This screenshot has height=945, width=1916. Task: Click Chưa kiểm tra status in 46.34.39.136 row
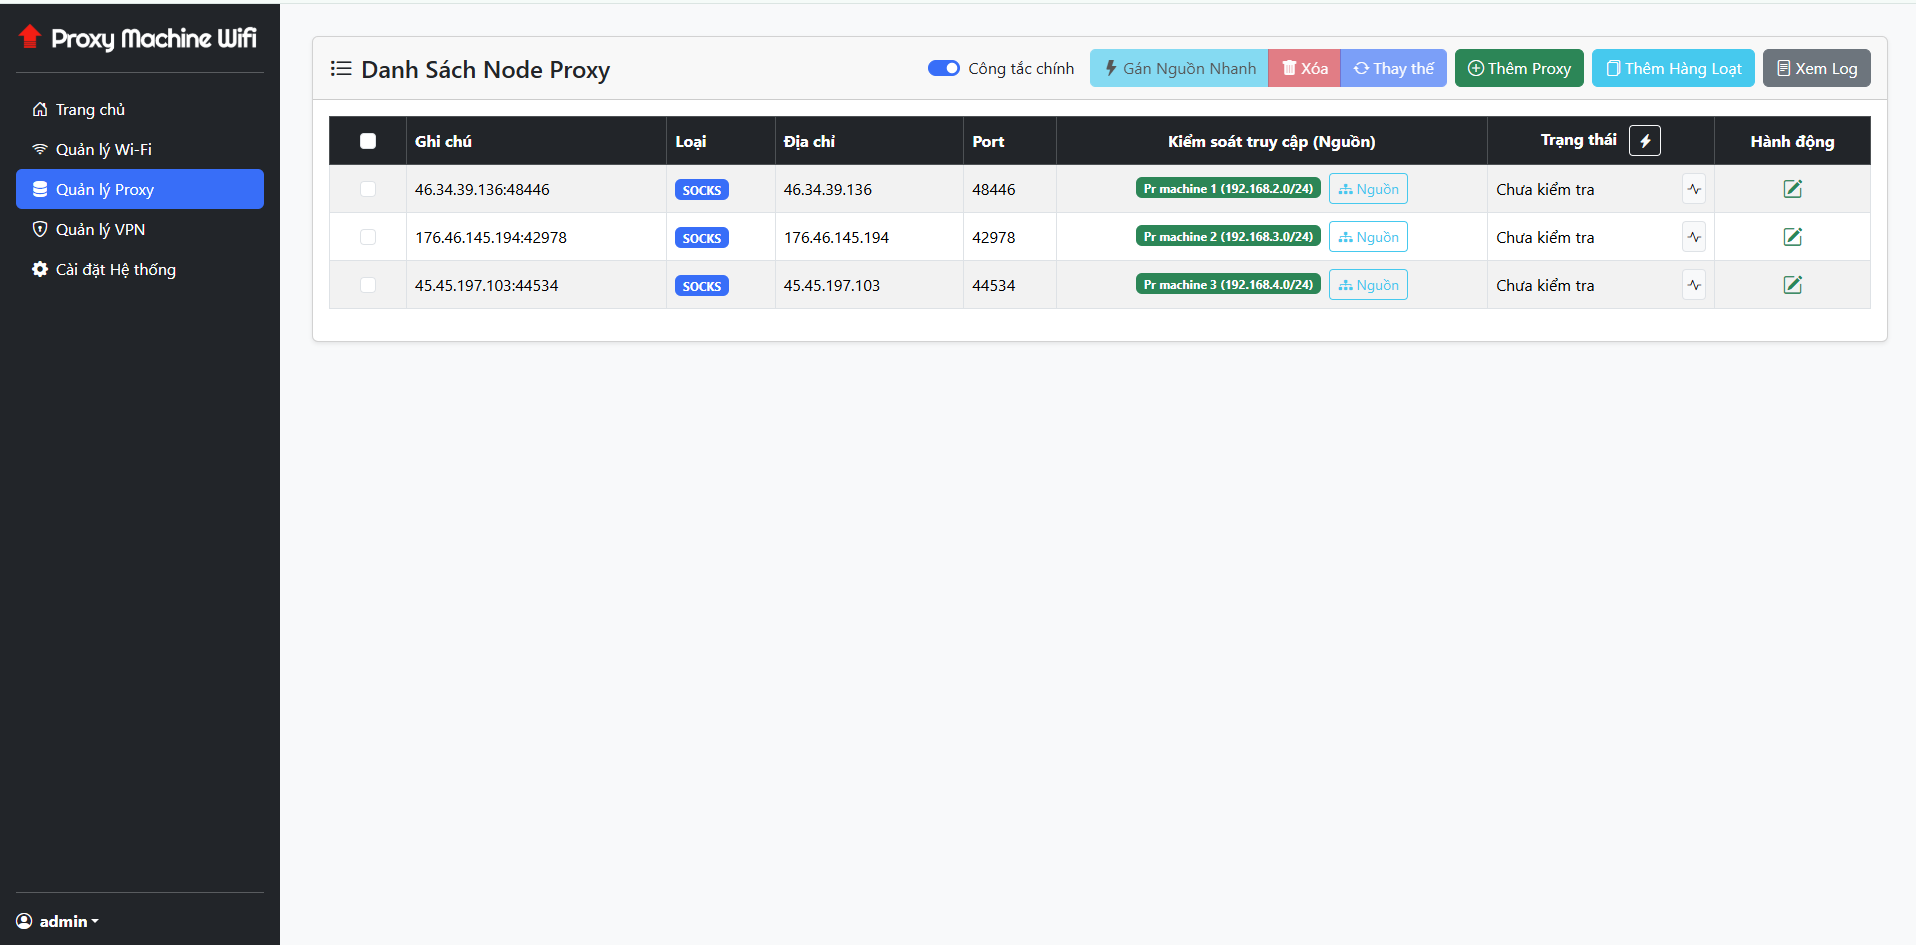click(1545, 189)
